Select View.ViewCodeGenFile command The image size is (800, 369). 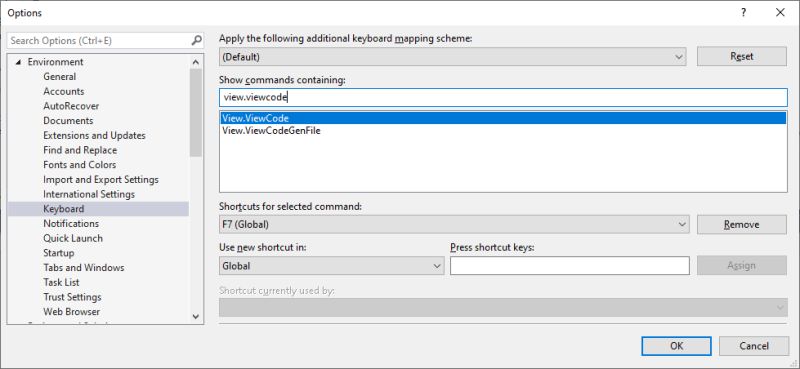click(271, 131)
